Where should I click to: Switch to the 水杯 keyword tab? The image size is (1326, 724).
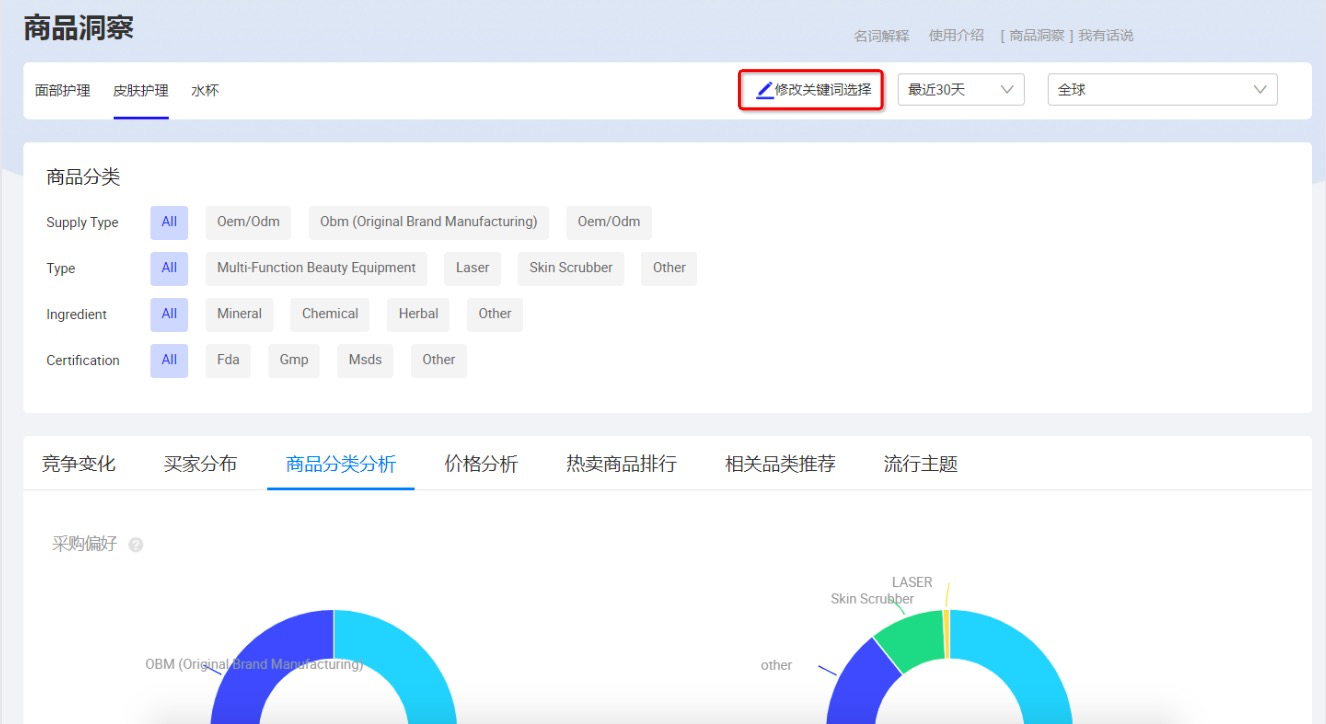(205, 91)
